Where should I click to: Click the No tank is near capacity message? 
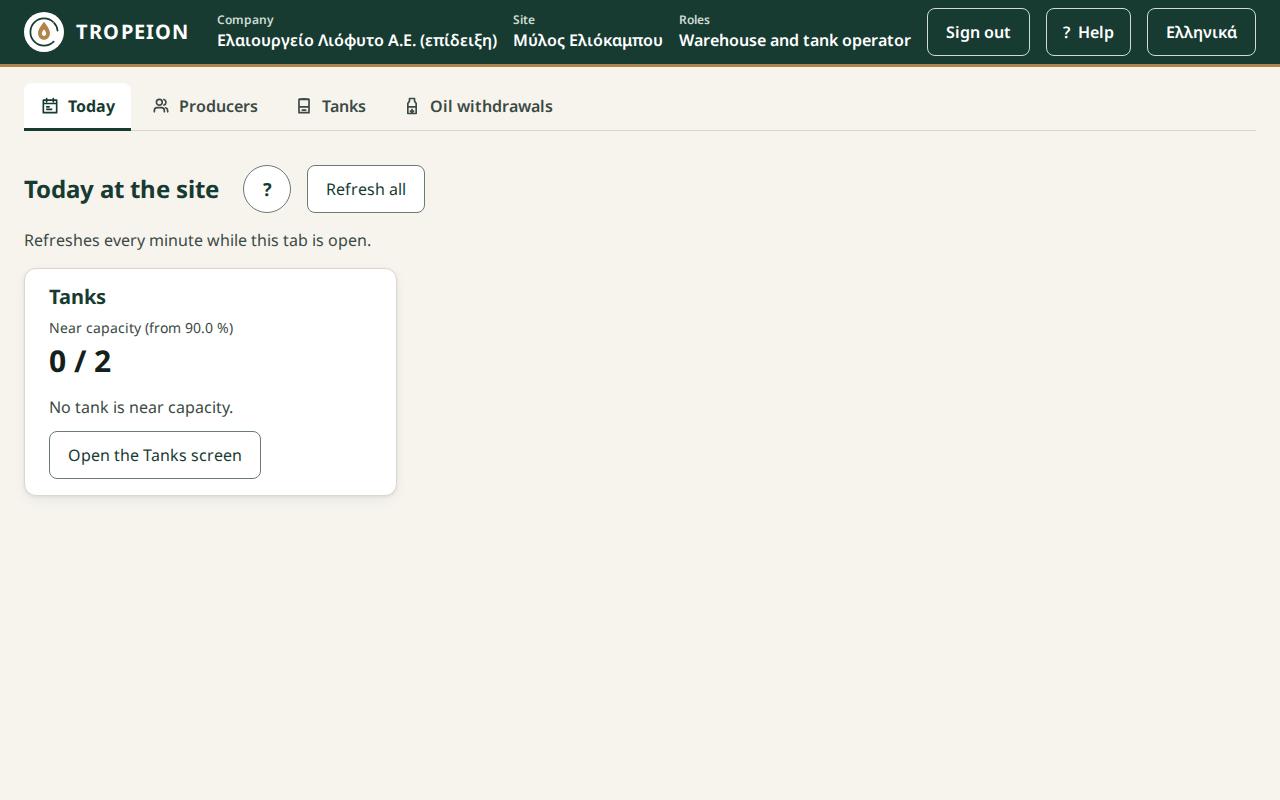click(x=141, y=407)
